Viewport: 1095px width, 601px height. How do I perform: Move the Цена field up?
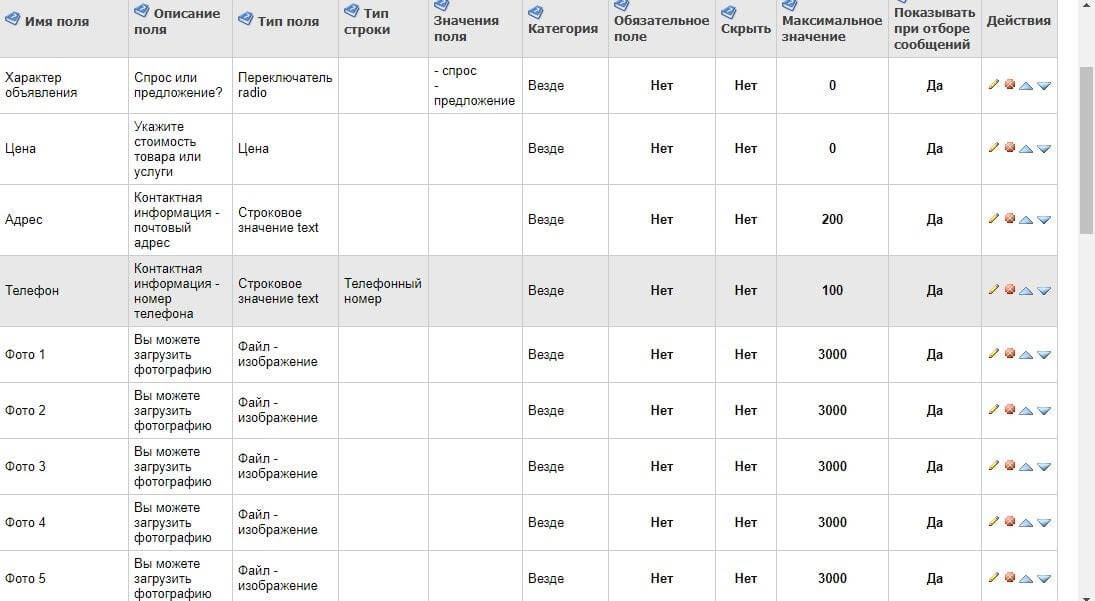[1026, 149]
